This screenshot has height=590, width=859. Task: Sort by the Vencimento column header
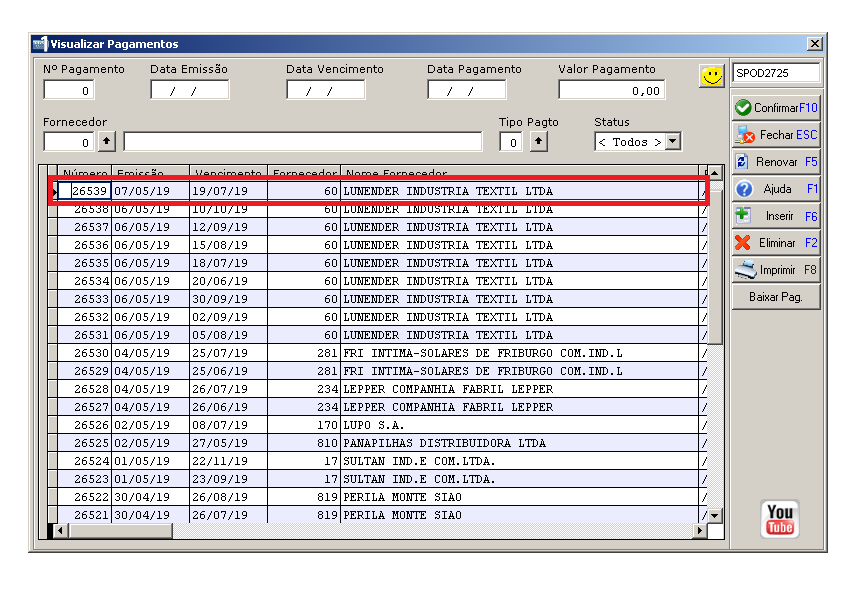pyautogui.click(x=228, y=173)
